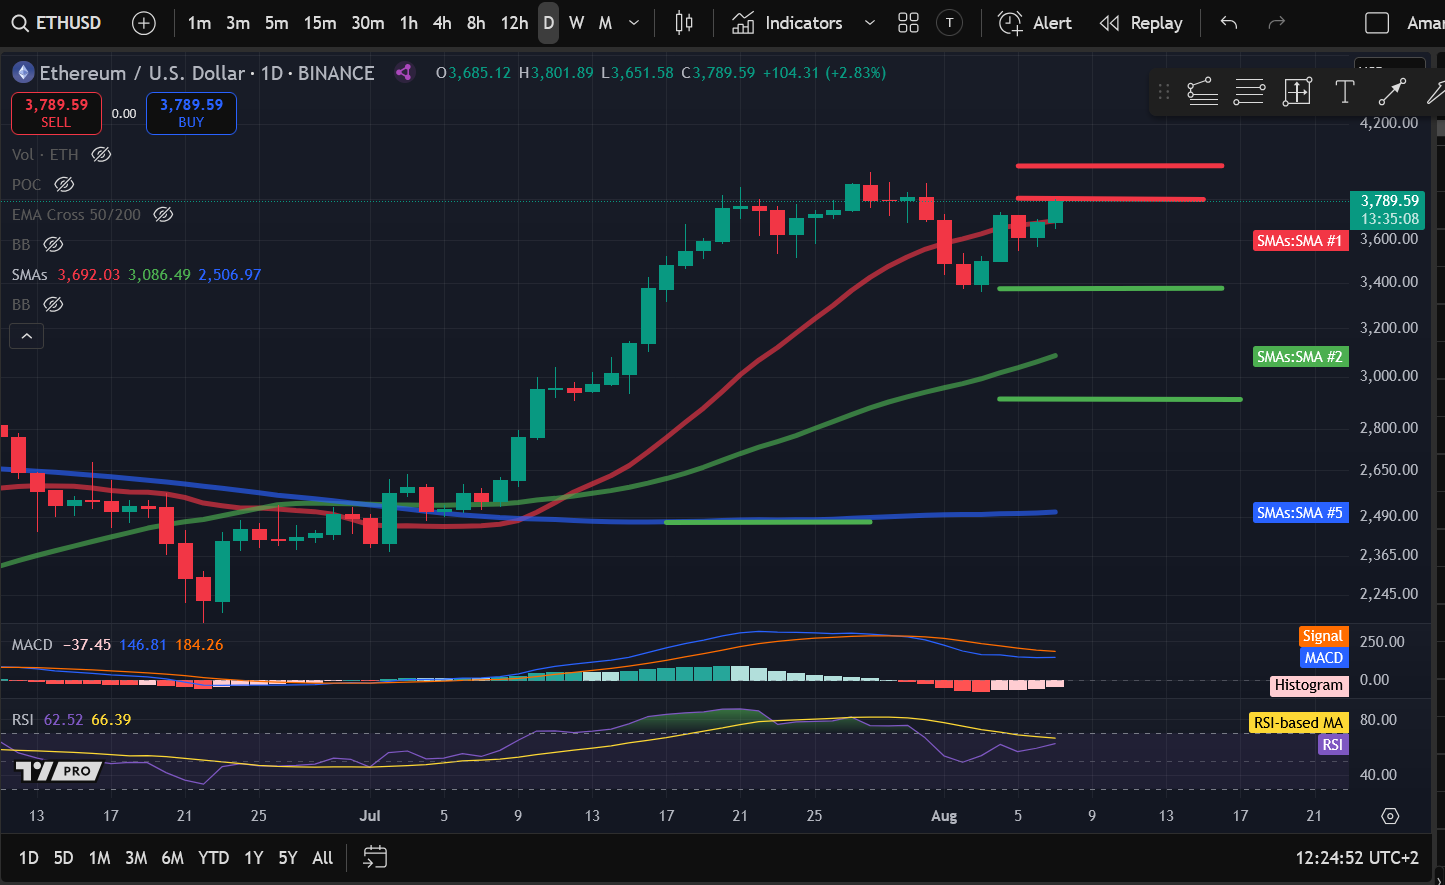
Task: Select the 3m timeframe
Action: click(x=238, y=23)
